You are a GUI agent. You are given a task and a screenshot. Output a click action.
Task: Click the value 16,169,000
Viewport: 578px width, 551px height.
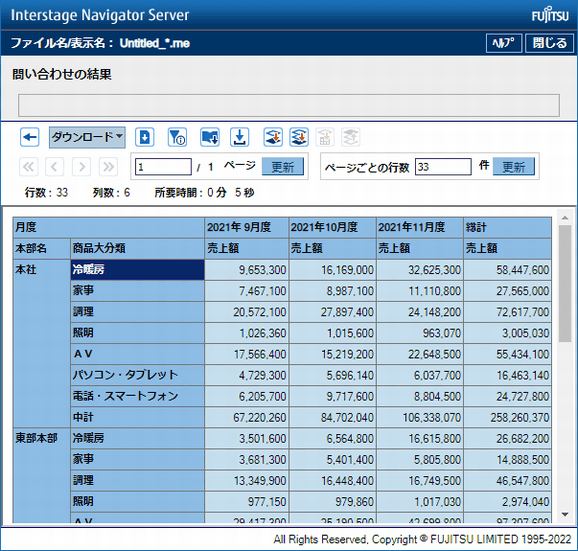pos(332,270)
